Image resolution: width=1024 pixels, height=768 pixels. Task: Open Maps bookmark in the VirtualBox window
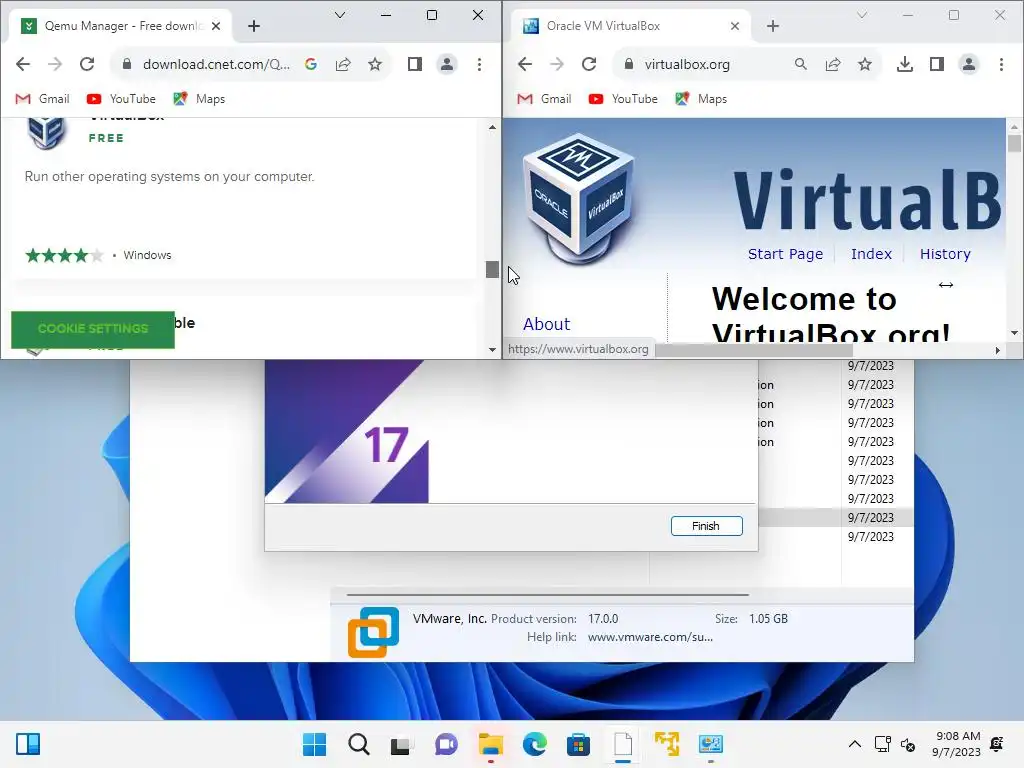[x=701, y=99]
